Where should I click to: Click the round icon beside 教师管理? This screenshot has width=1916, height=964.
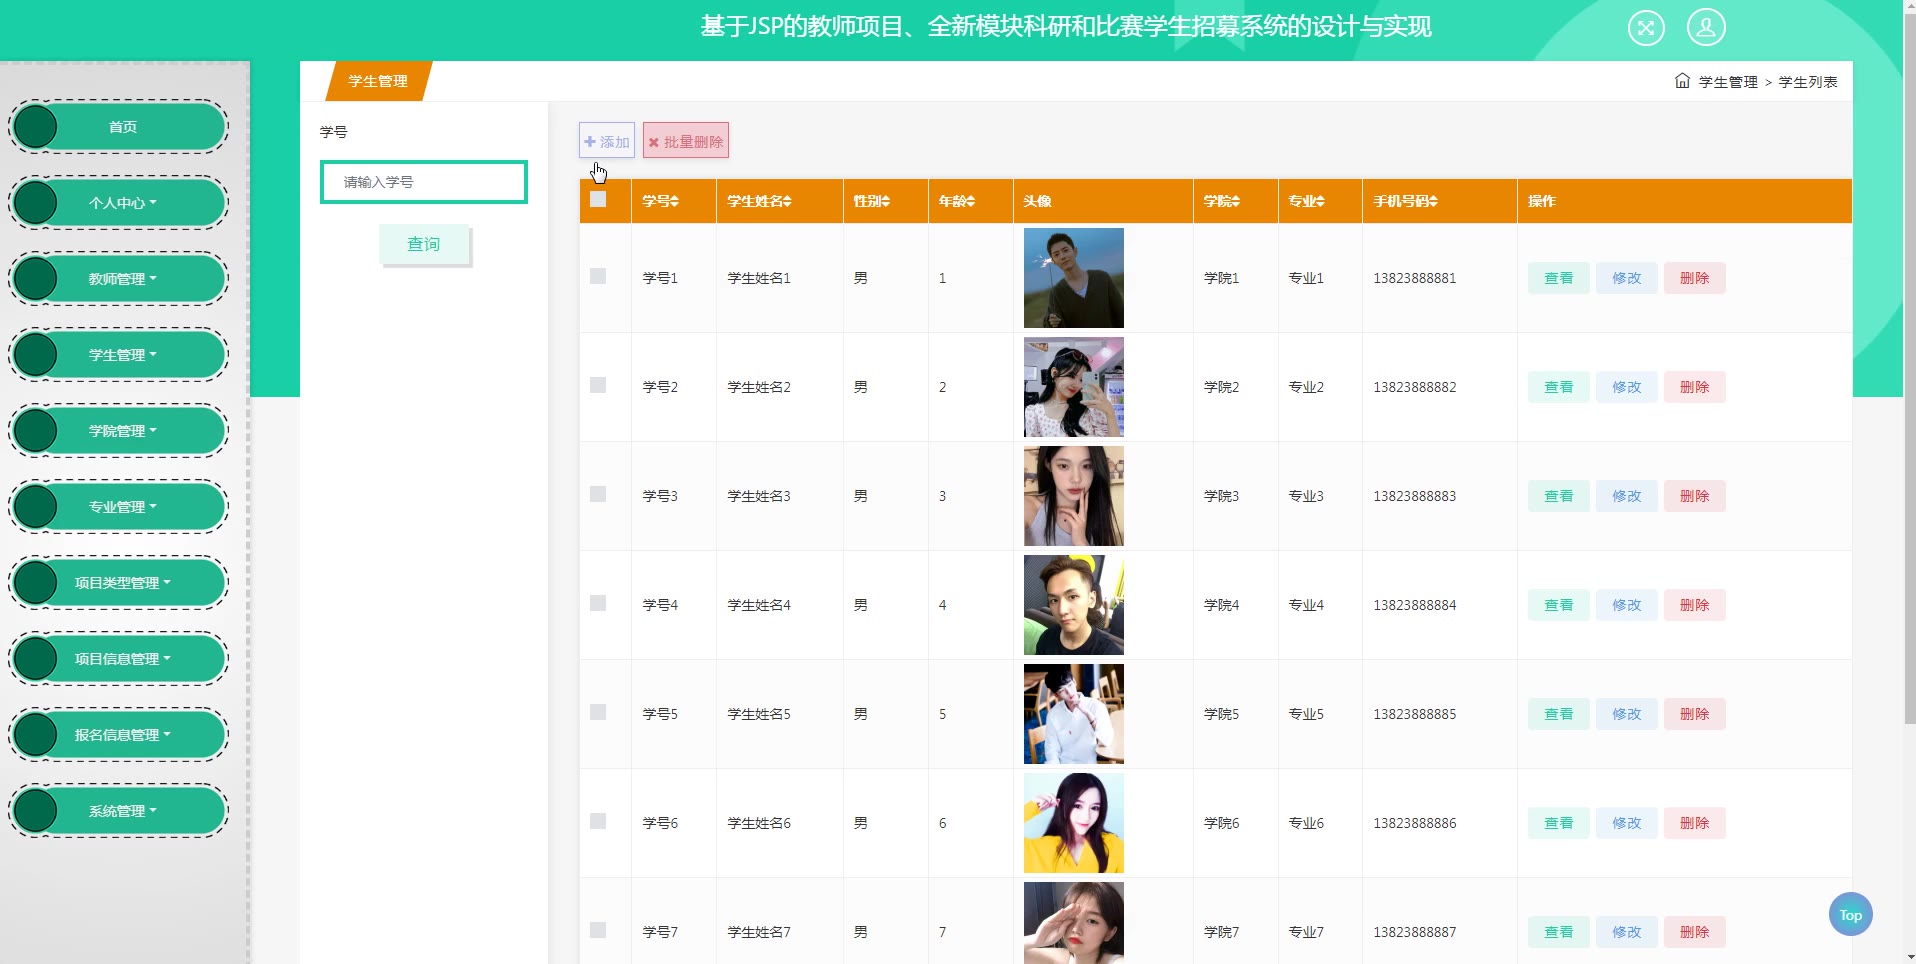(x=36, y=279)
